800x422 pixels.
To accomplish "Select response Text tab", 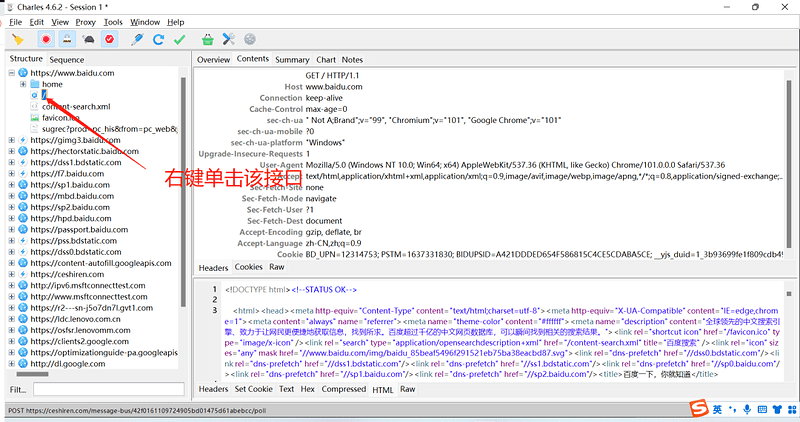I will (x=286, y=389).
